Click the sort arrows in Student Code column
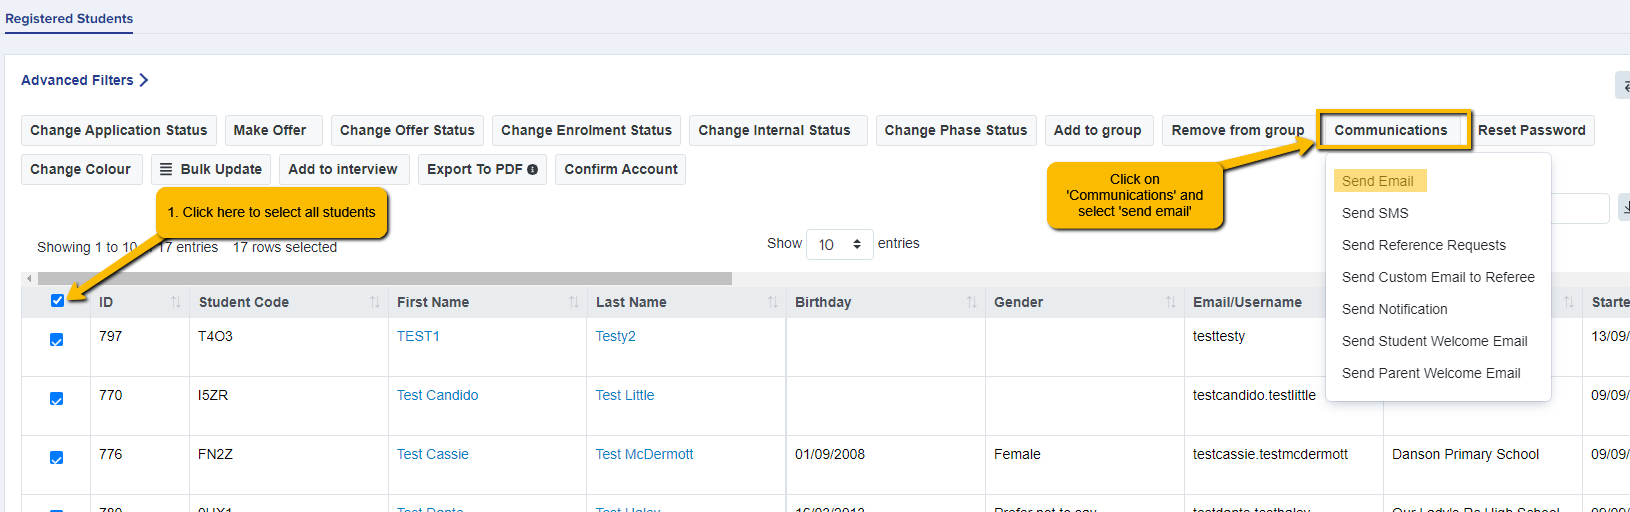This screenshot has height=512, width=1630. coord(375,302)
